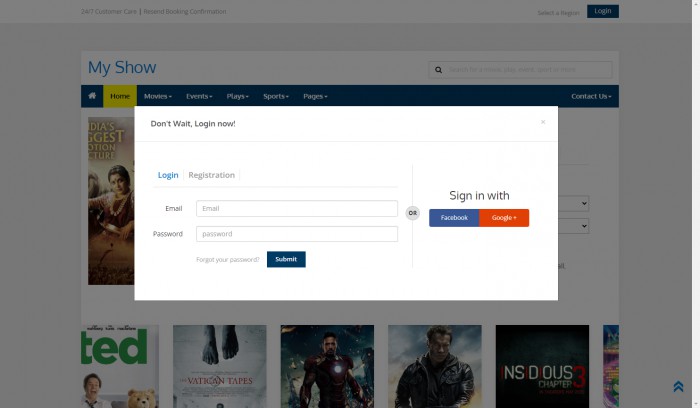
Task: Click Select a Region link
Action: (x=558, y=13)
